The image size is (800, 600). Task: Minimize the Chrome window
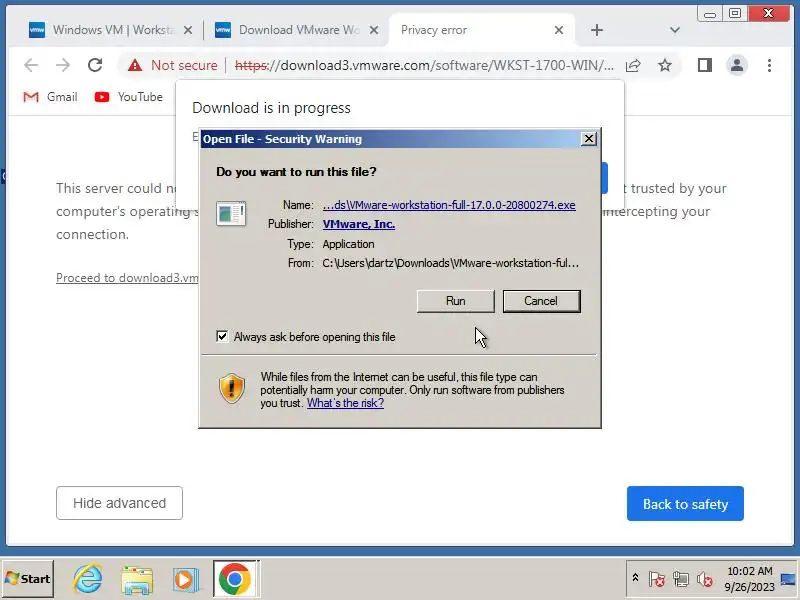coord(709,14)
